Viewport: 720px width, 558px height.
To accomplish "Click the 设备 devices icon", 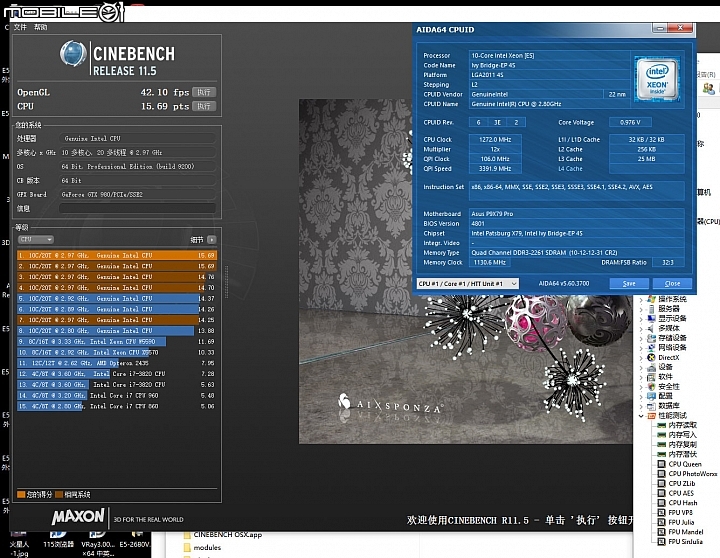I will (x=651, y=367).
